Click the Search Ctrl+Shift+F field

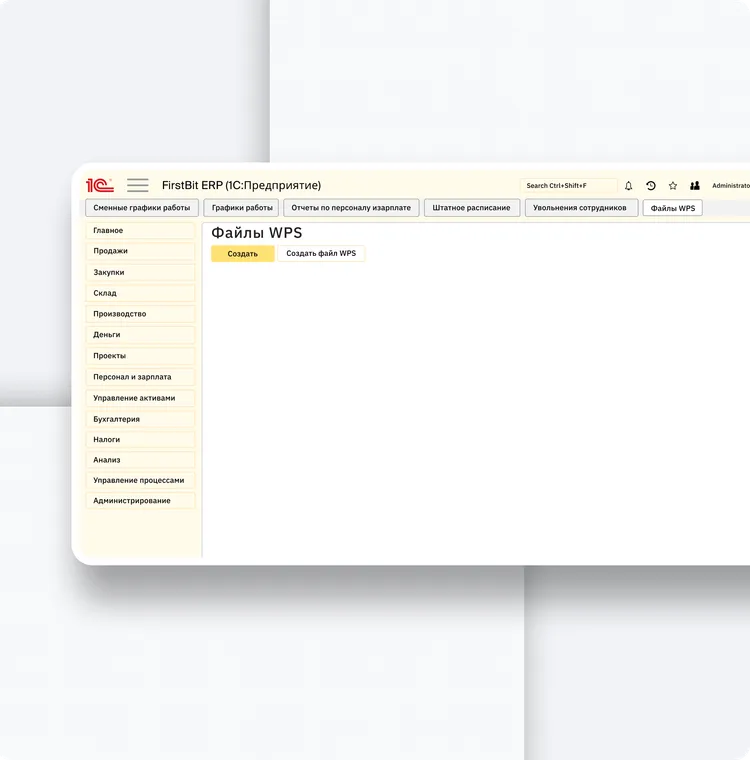tap(568, 186)
